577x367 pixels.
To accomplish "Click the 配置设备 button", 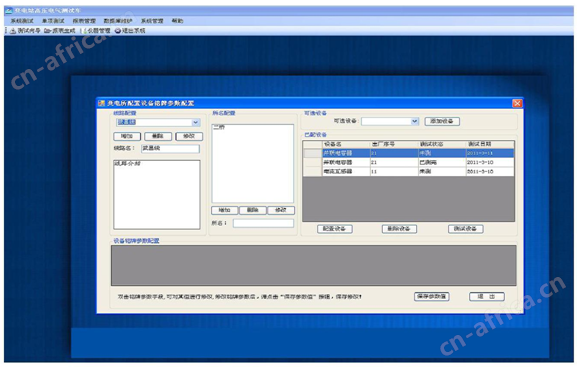I will [334, 229].
